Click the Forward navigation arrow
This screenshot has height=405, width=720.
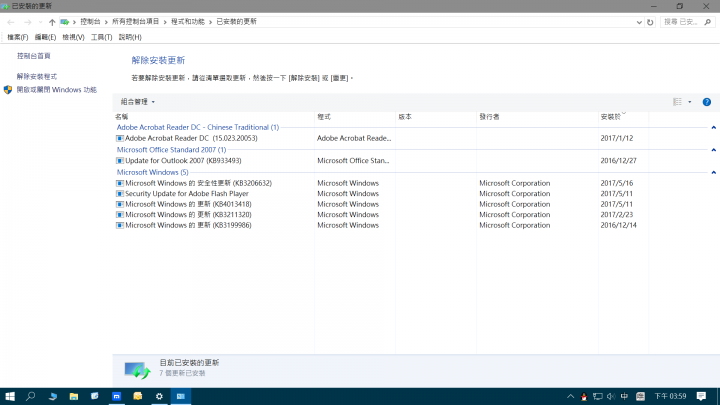point(28,22)
